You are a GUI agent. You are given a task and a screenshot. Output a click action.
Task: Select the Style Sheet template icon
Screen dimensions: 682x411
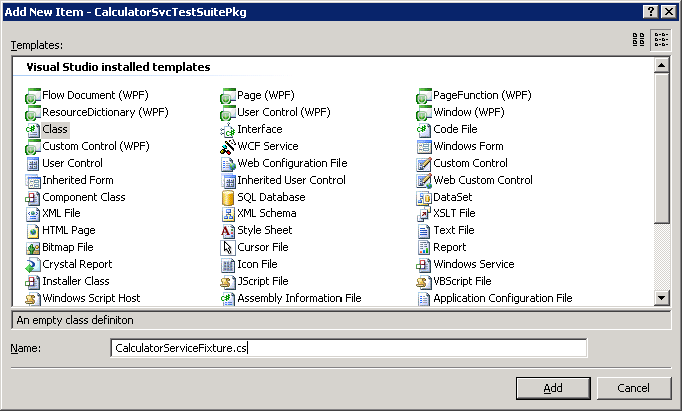tap(227, 231)
